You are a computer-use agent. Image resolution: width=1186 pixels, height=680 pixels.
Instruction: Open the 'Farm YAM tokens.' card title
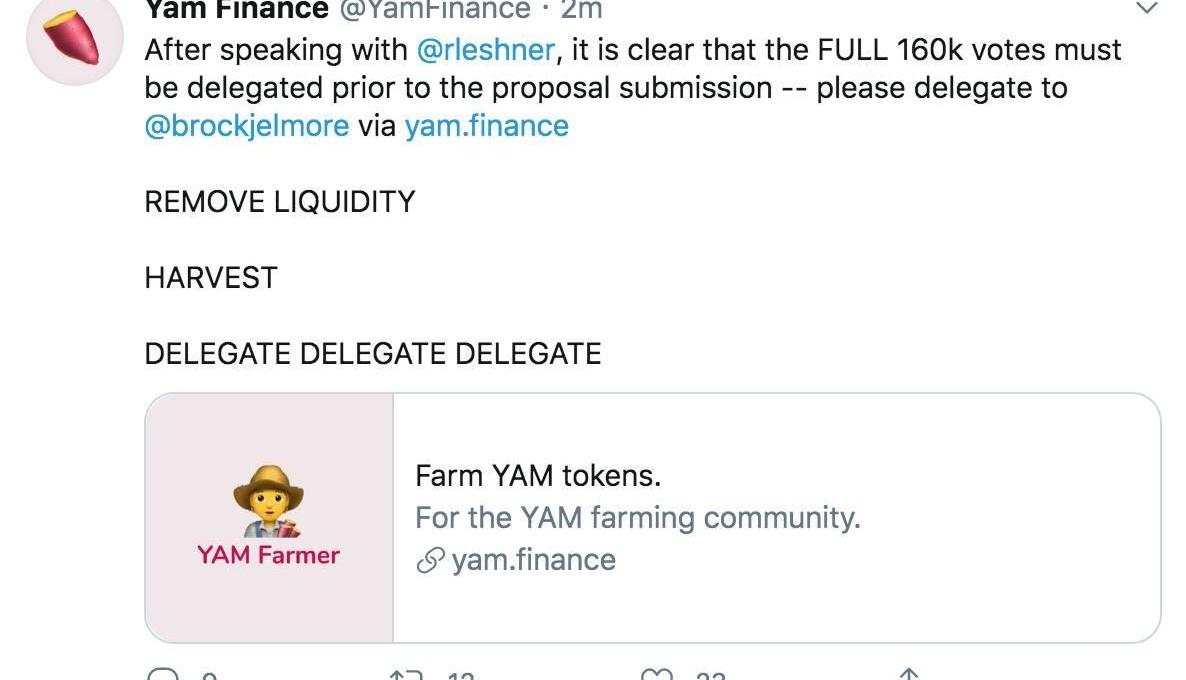(538, 476)
